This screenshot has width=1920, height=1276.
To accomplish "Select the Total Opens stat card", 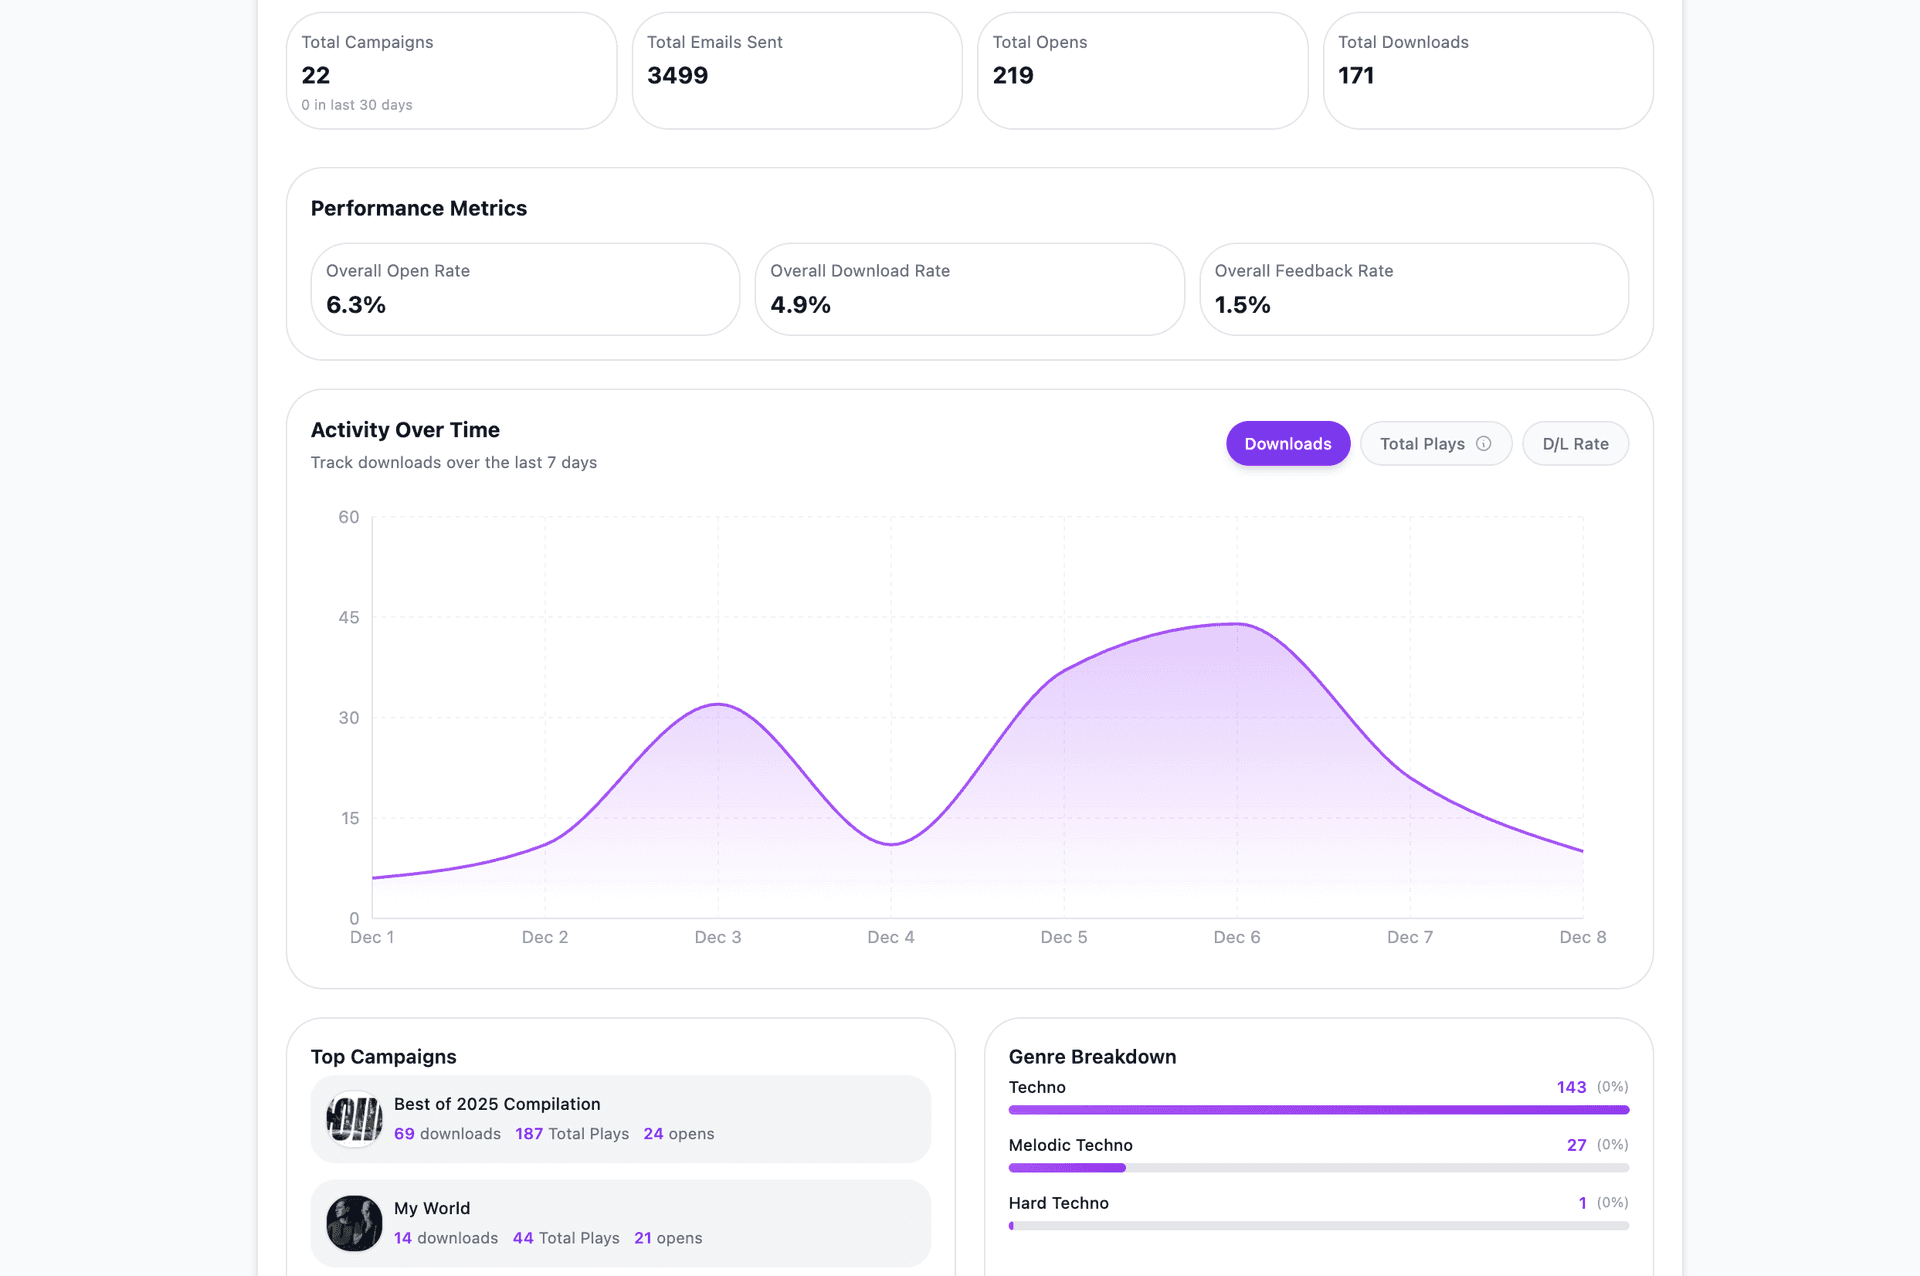I will [x=1142, y=70].
